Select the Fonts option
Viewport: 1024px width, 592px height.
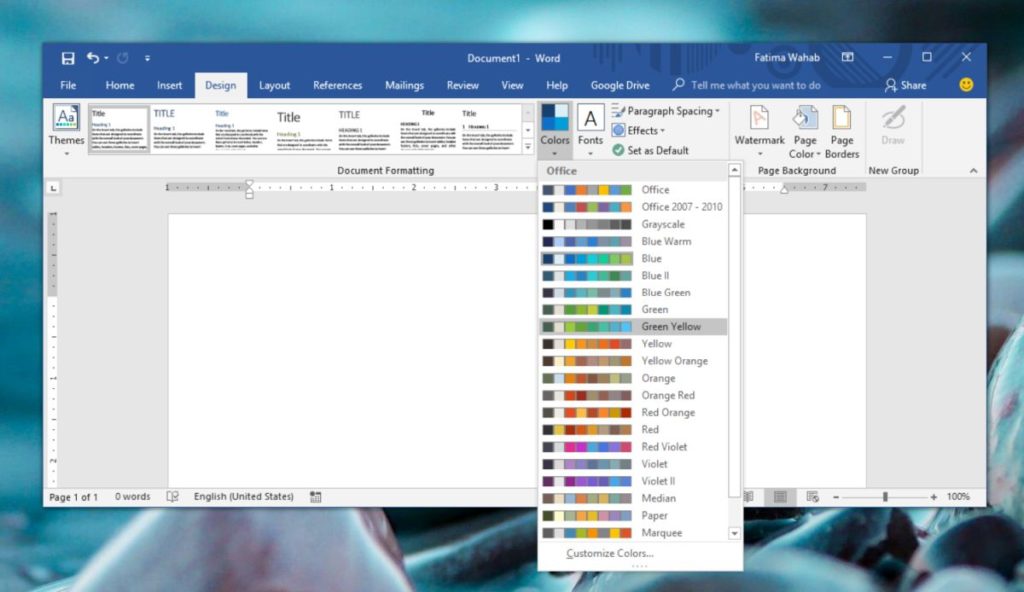pyautogui.click(x=590, y=128)
